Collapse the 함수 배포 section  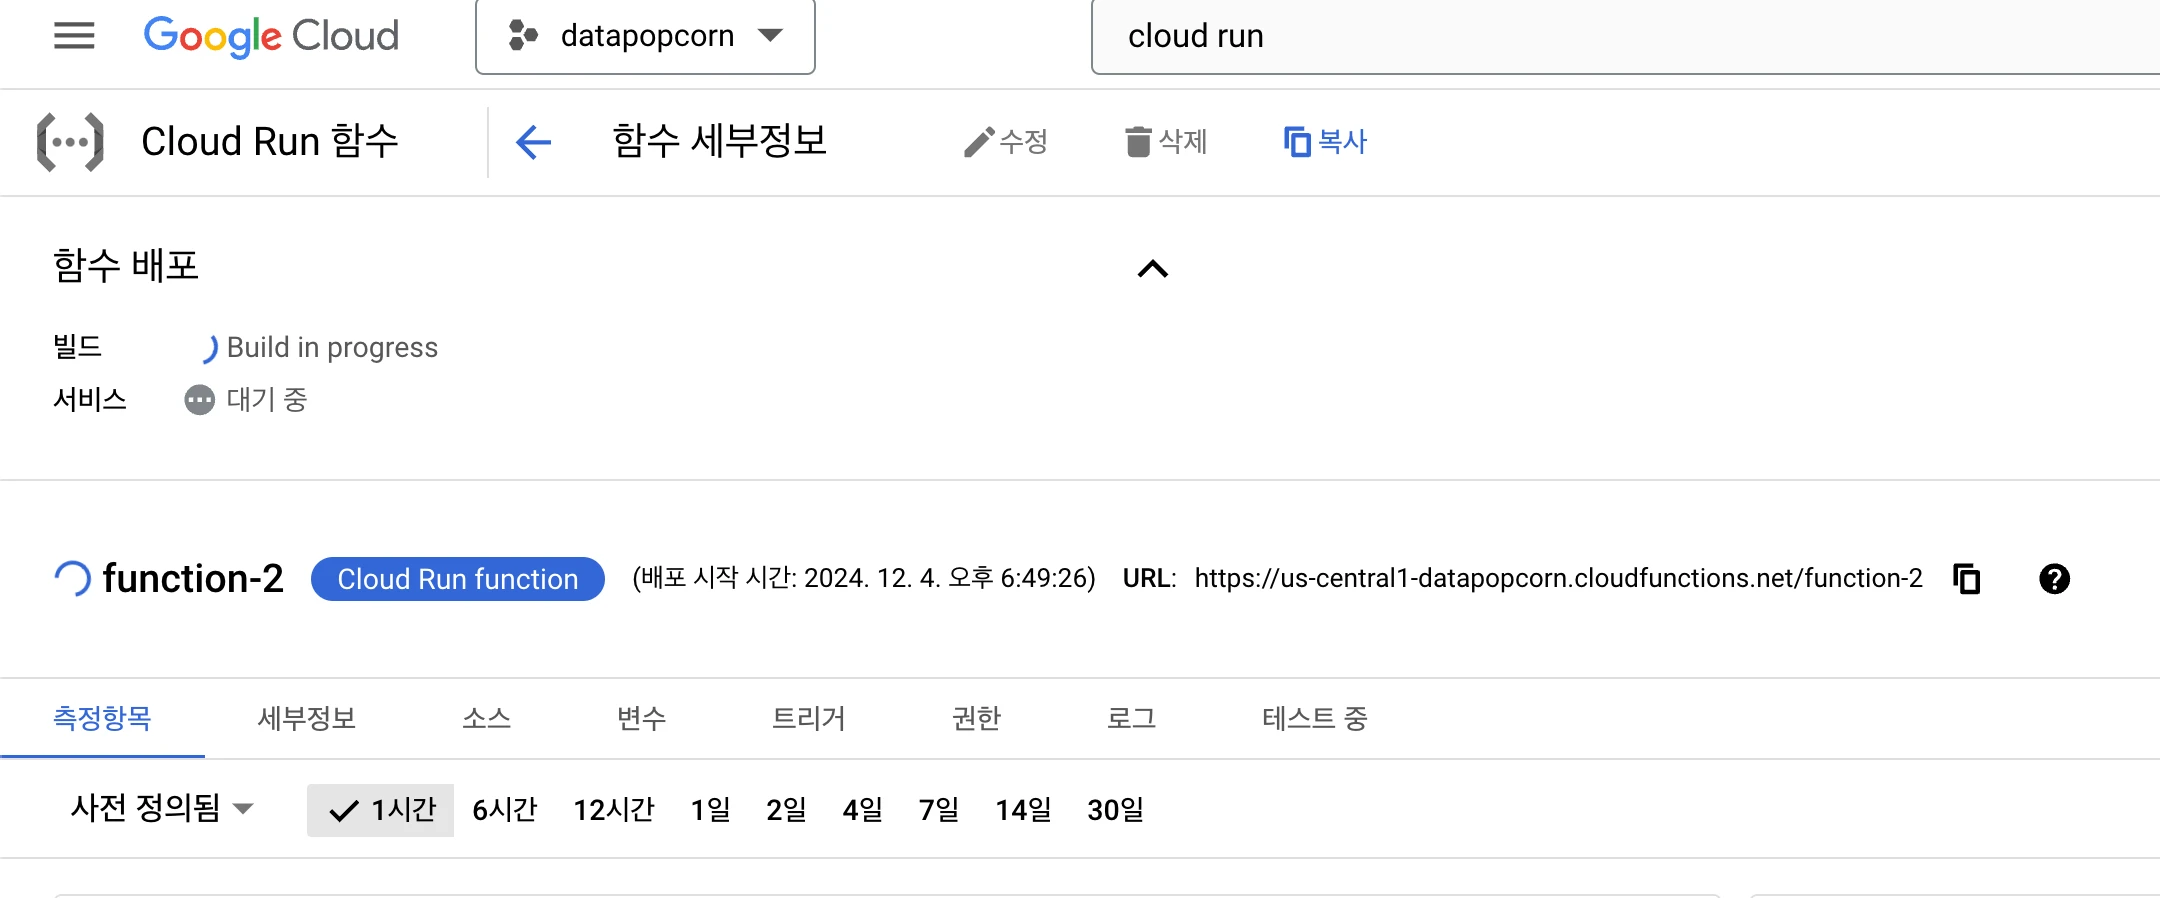[1153, 268]
